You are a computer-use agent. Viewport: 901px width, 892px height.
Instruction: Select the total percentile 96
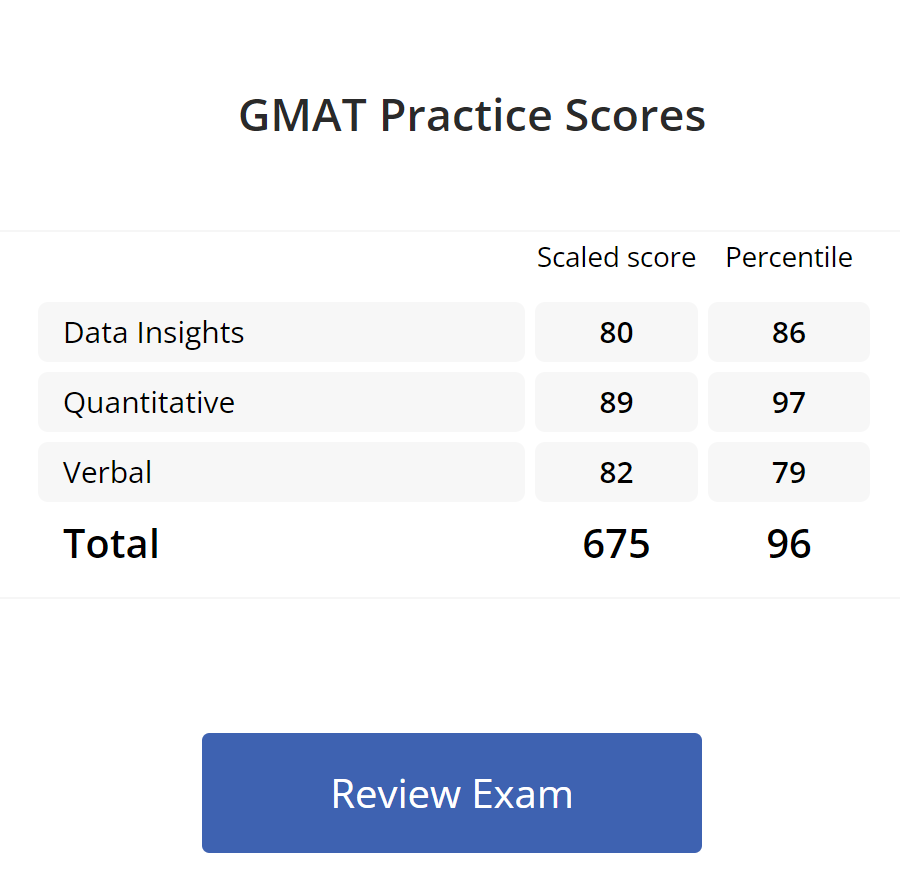[788, 544]
